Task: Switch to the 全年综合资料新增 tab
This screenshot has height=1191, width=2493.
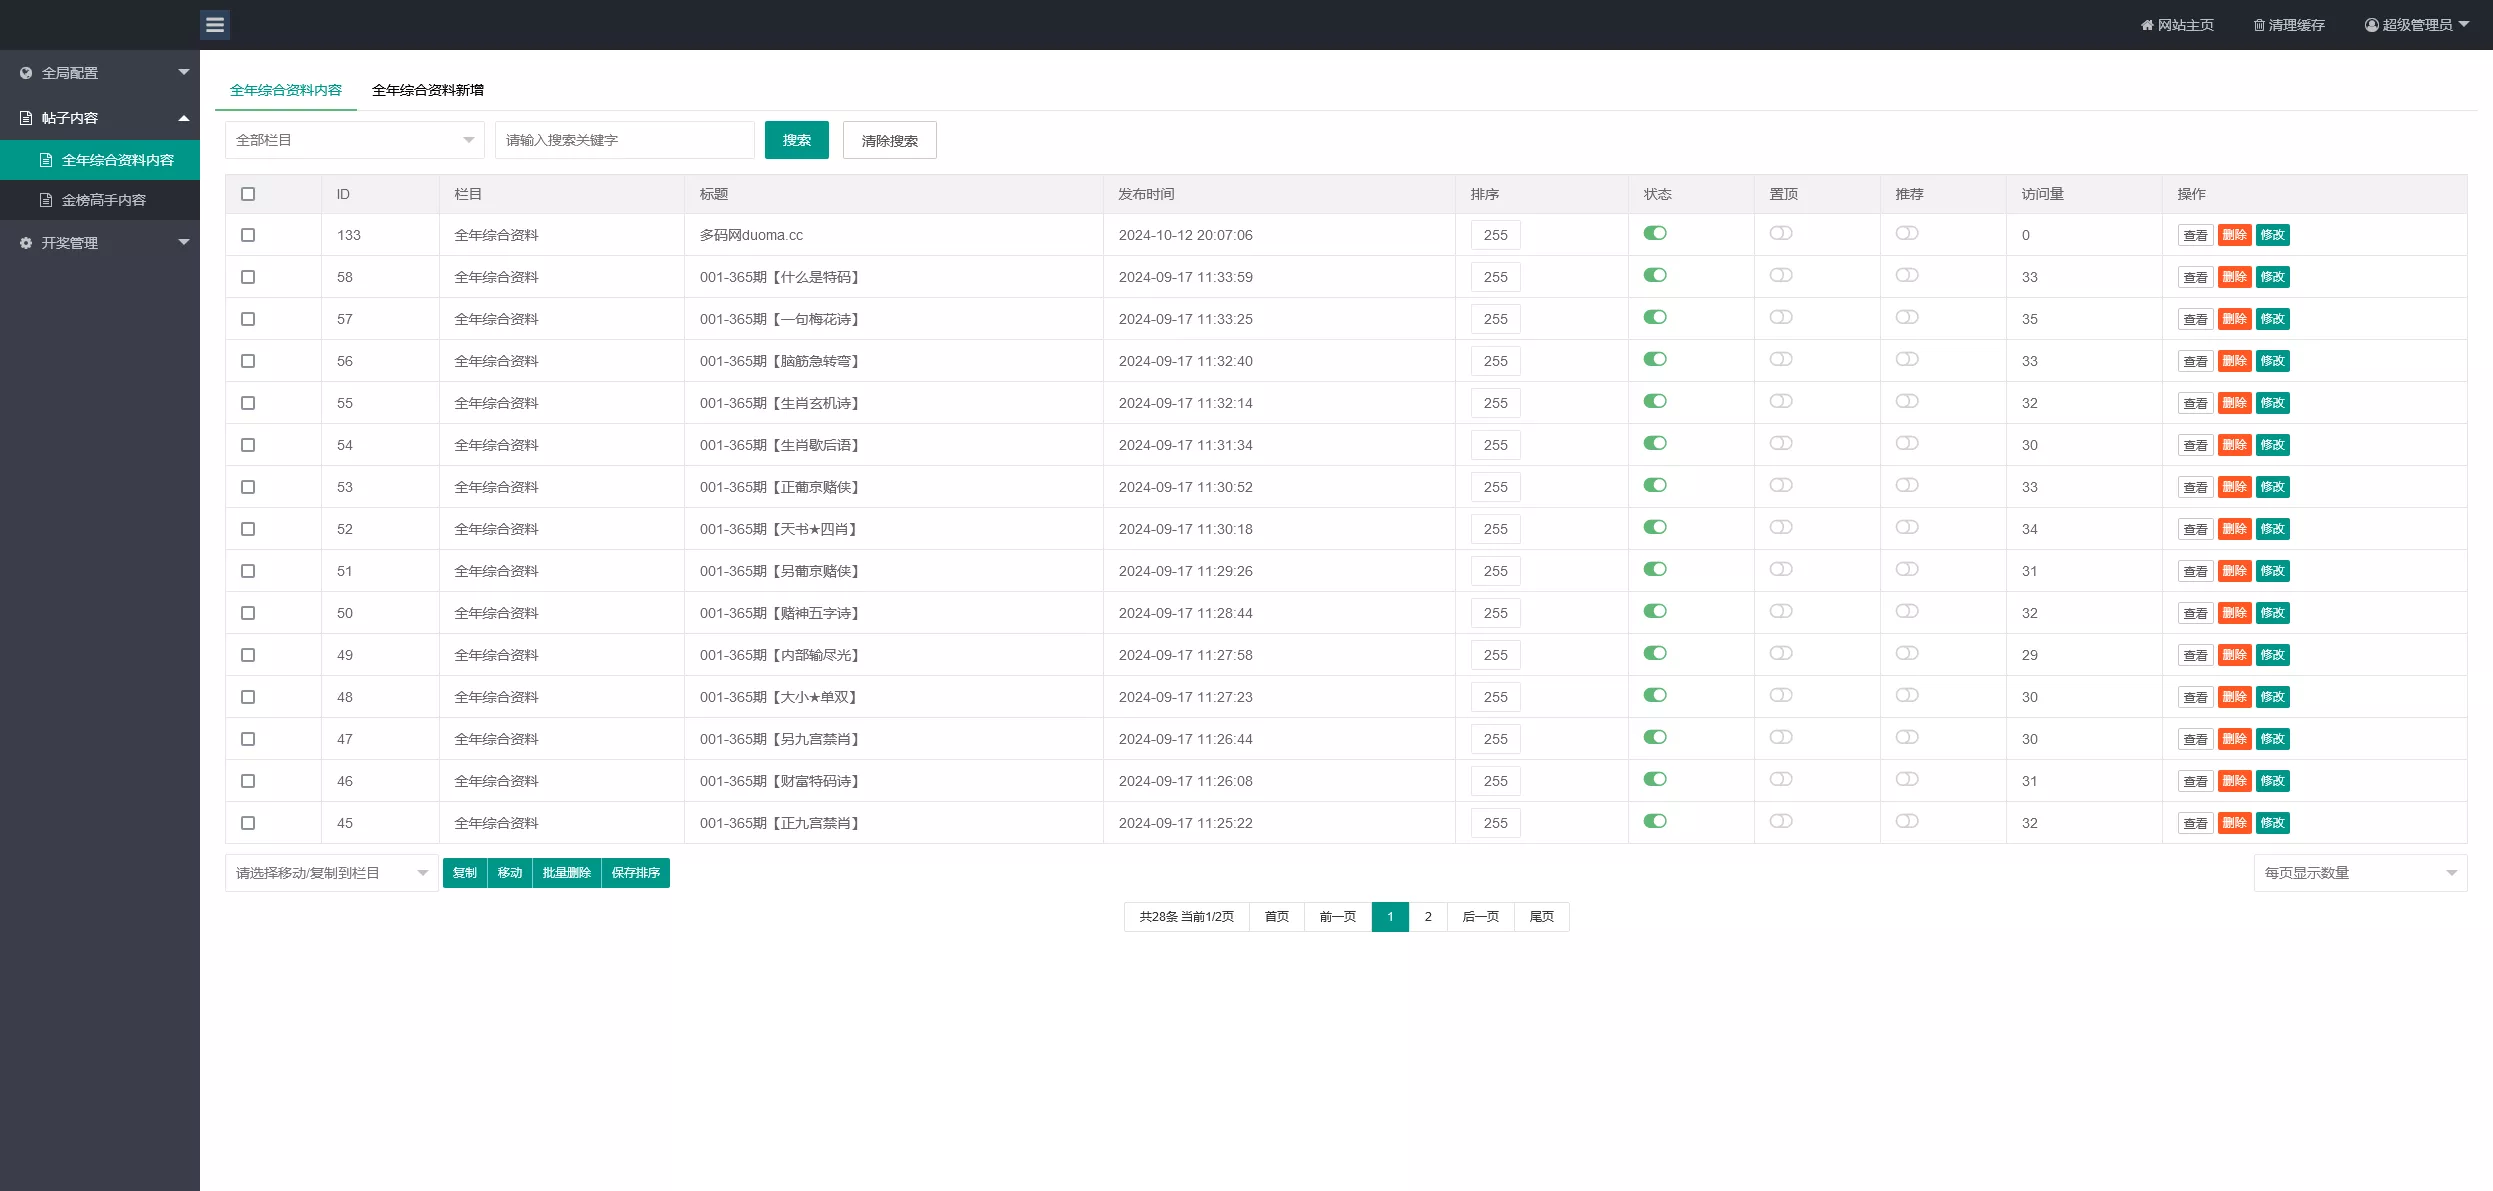Action: [428, 90]
